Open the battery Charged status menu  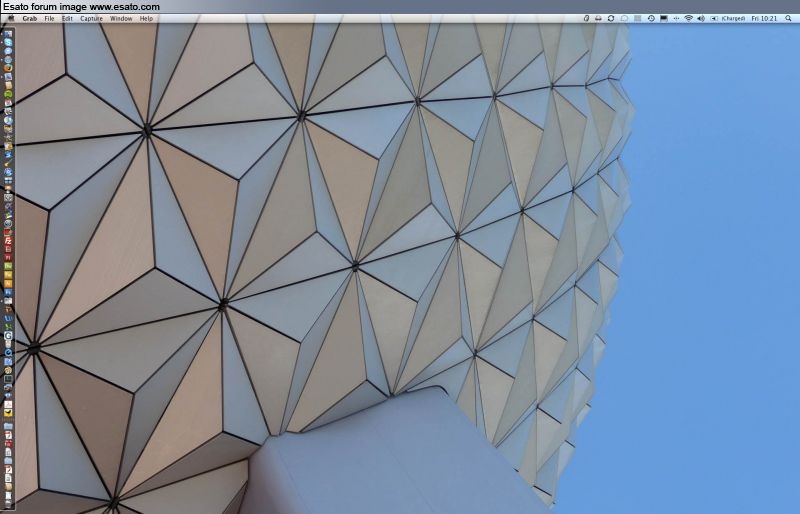[x=726, y=18]
